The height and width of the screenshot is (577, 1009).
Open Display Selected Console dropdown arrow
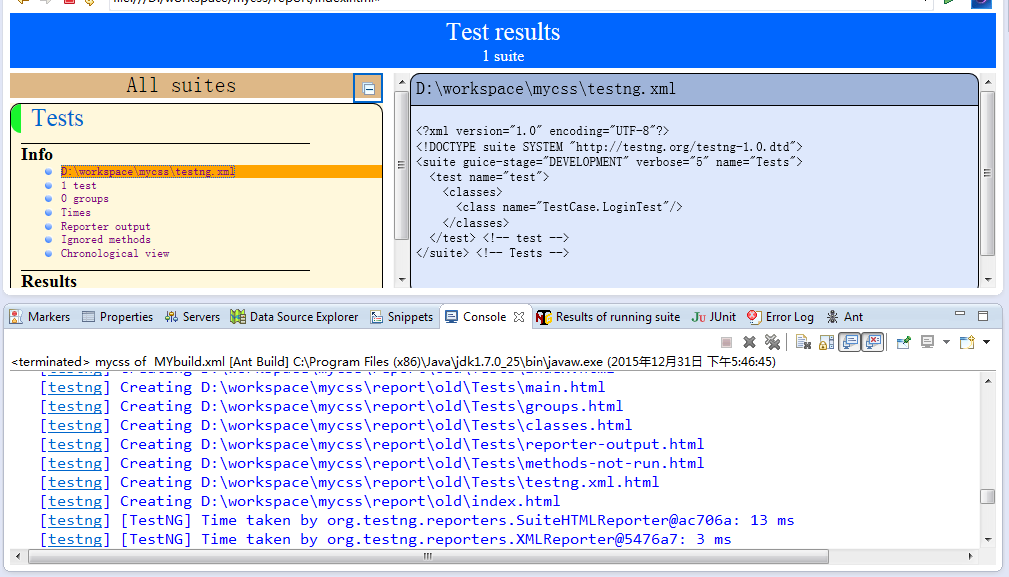click(946, 342)
